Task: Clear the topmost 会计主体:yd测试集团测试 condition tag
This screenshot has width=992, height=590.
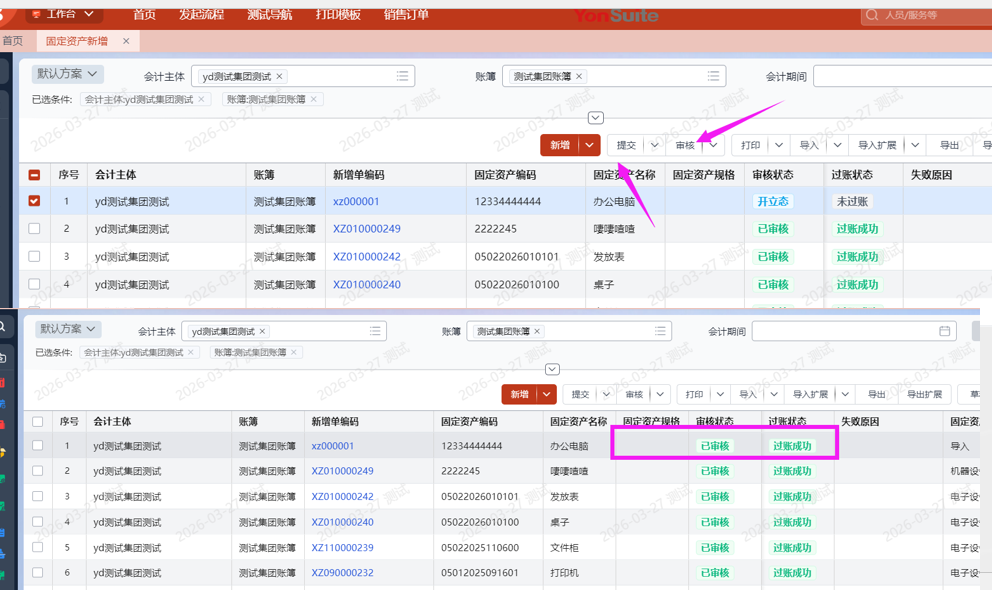Action: point(201,99)
